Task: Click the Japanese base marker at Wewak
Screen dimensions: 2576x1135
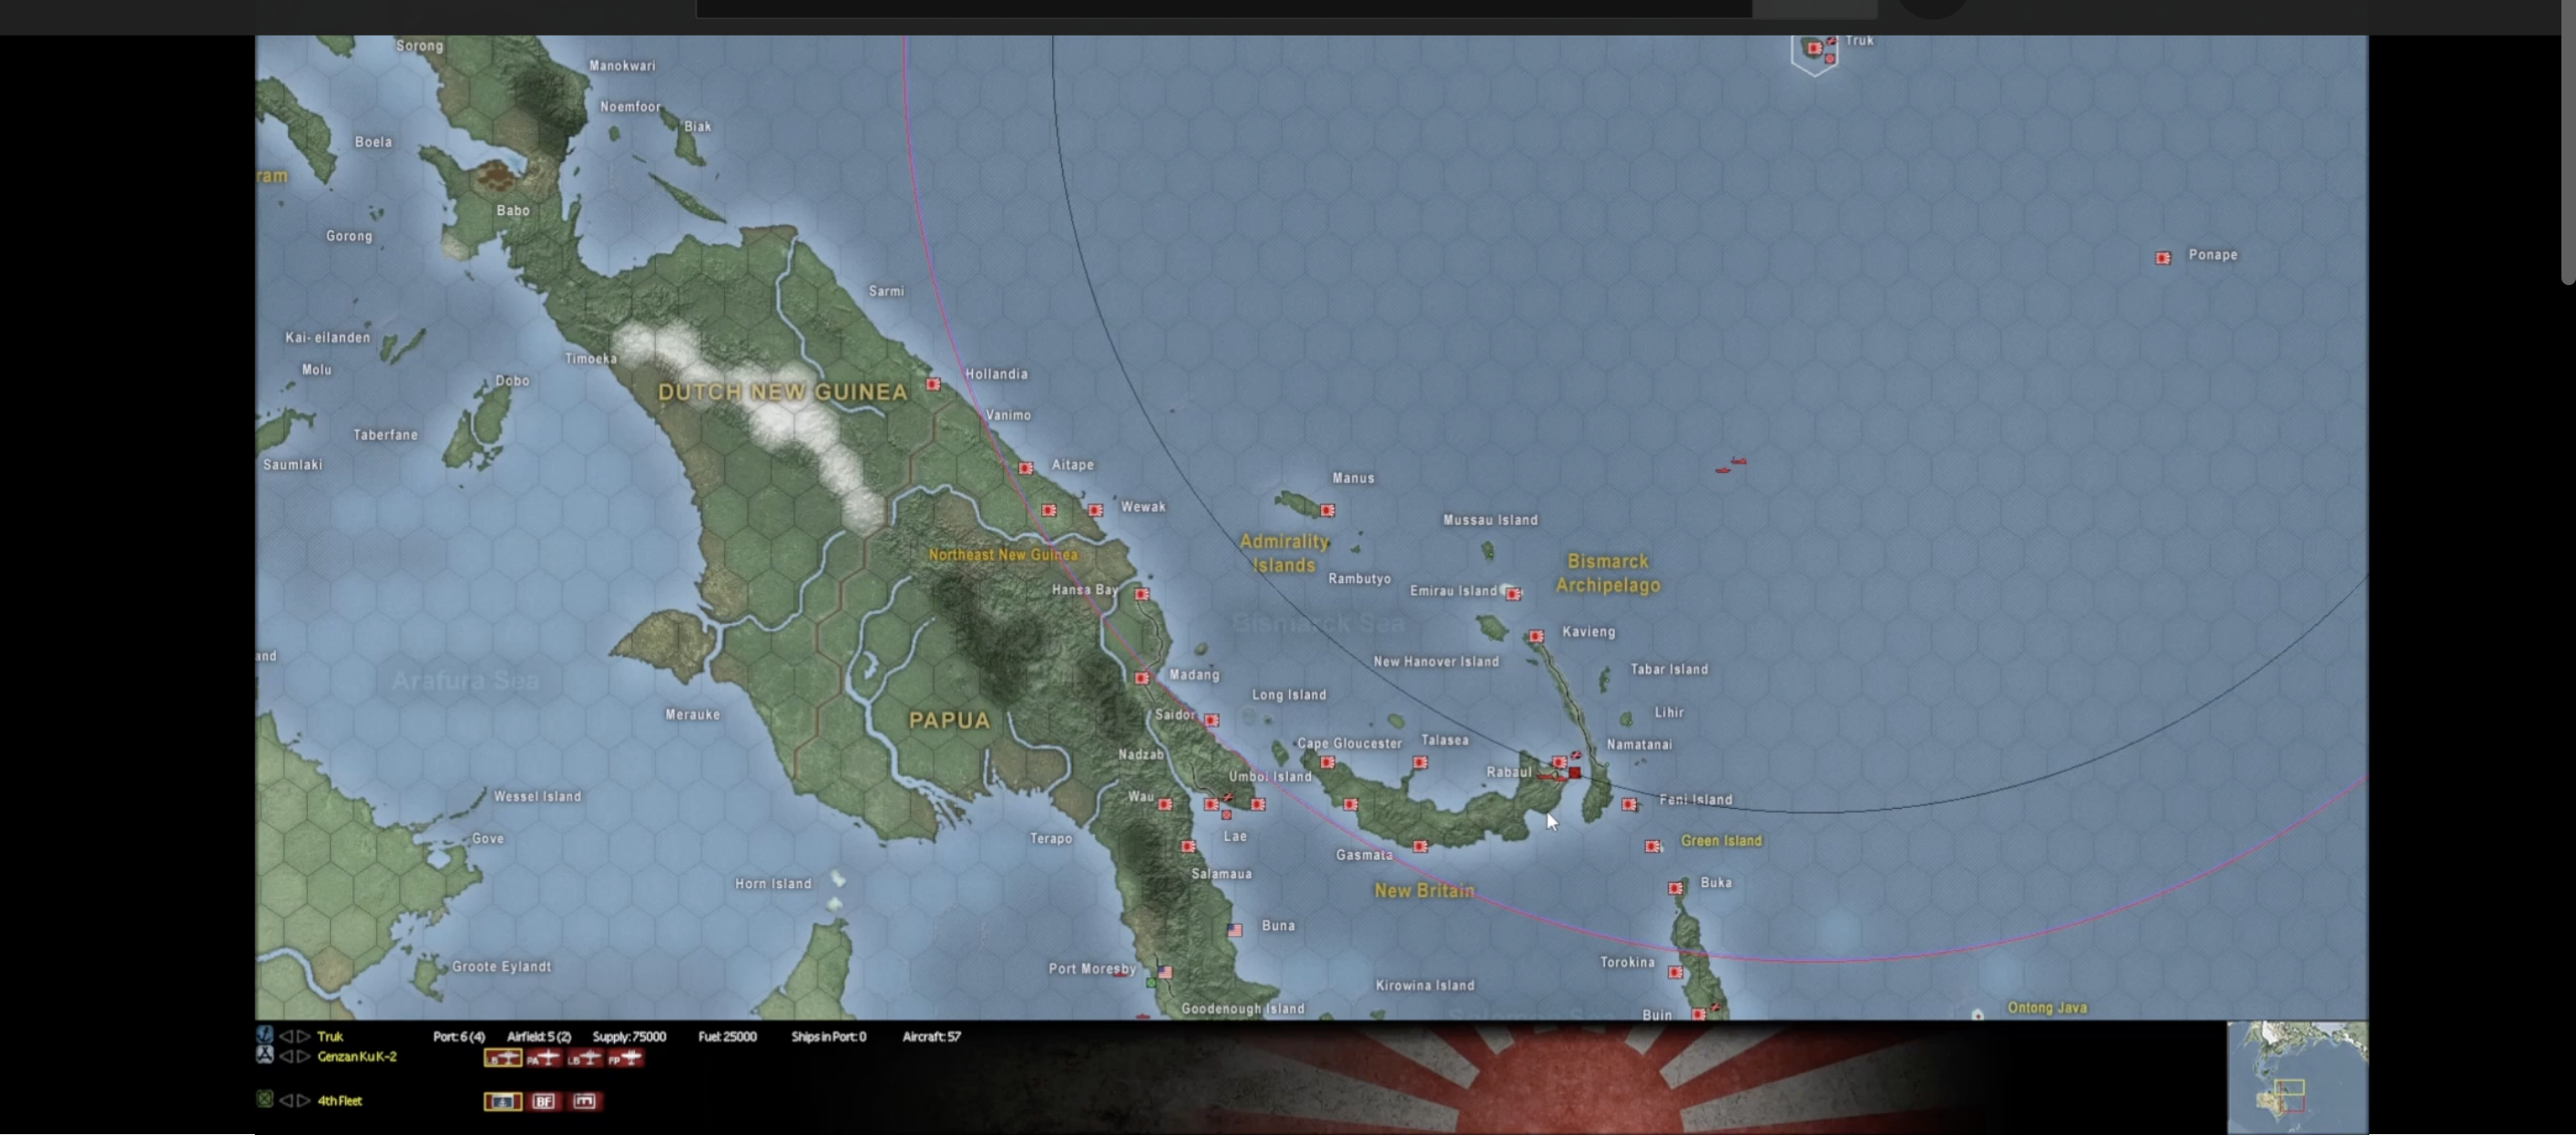Action: (1094, 510)
